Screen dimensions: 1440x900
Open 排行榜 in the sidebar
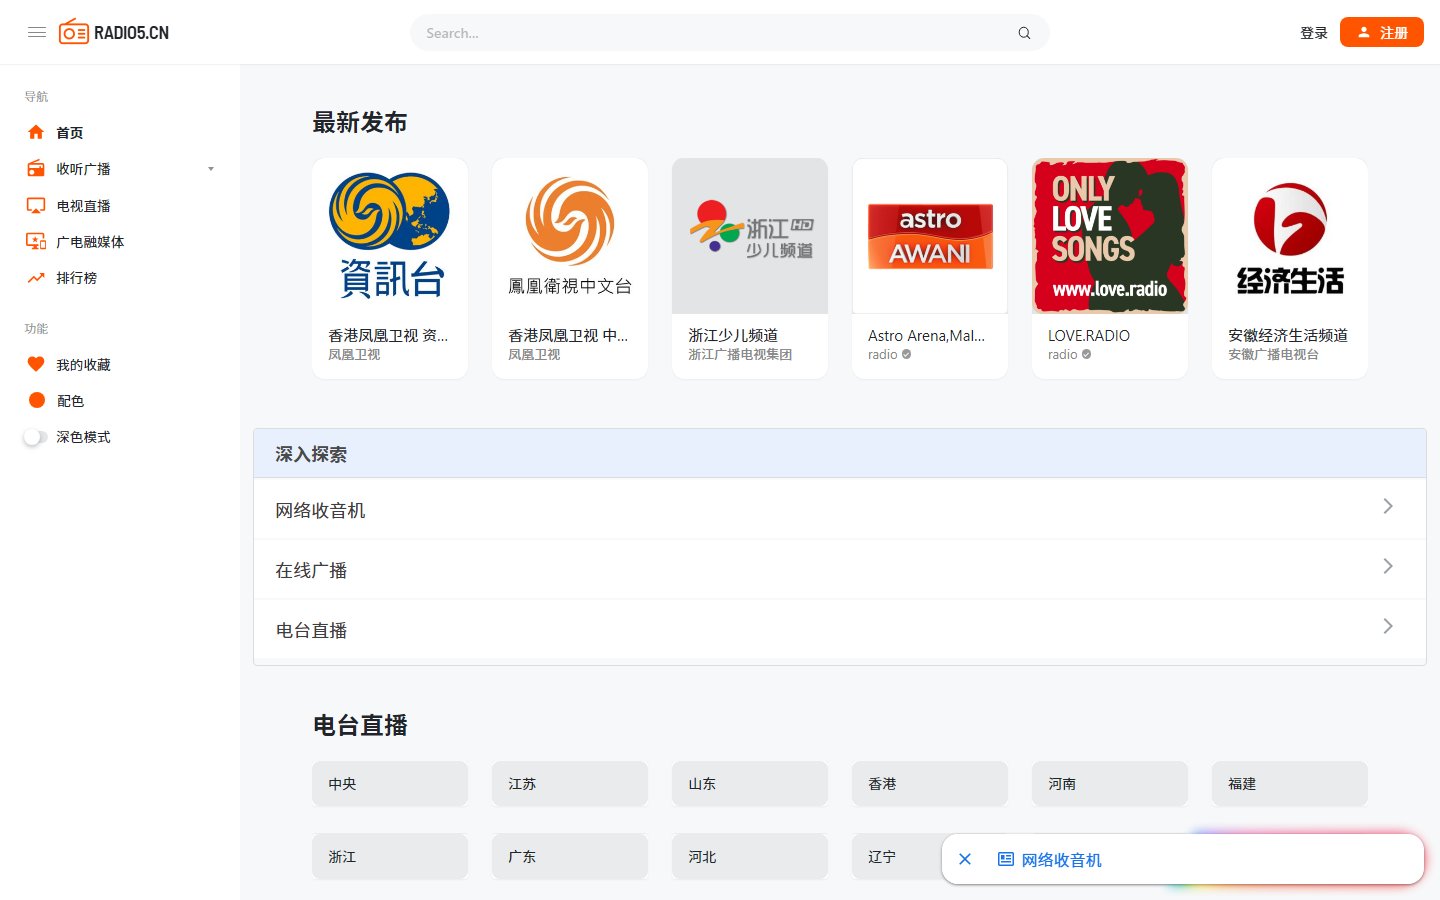pos(77,278)
